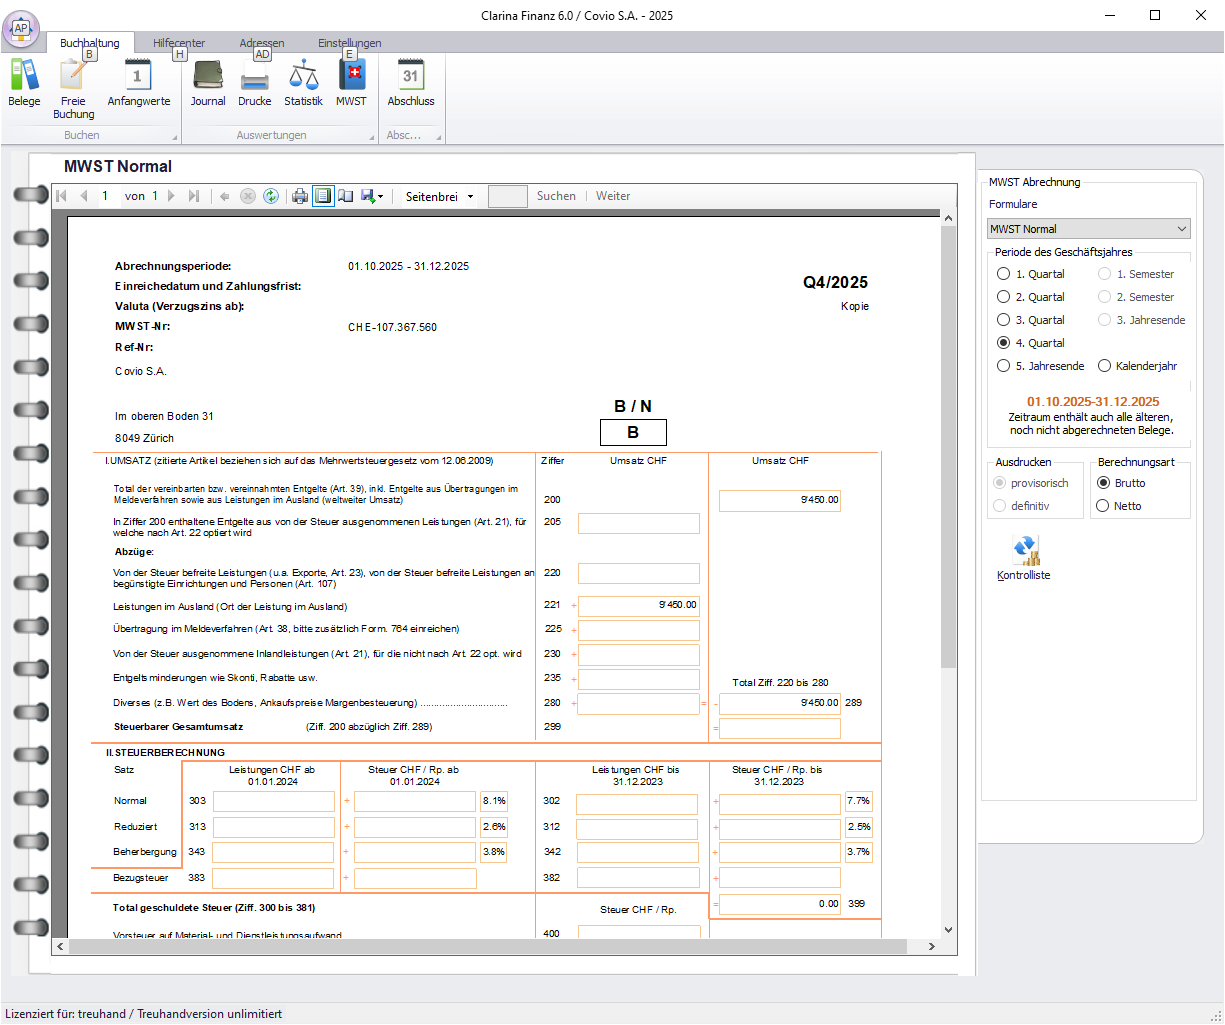Click the Ziffer 289 total amount
1225x1025 pixels.
tap(780, 703)
